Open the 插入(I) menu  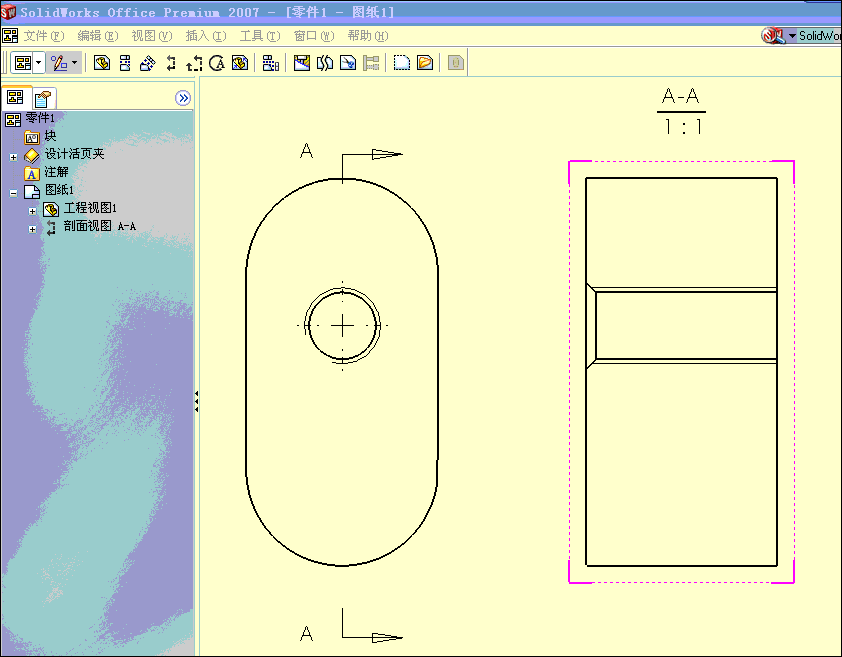coord(206,36)
